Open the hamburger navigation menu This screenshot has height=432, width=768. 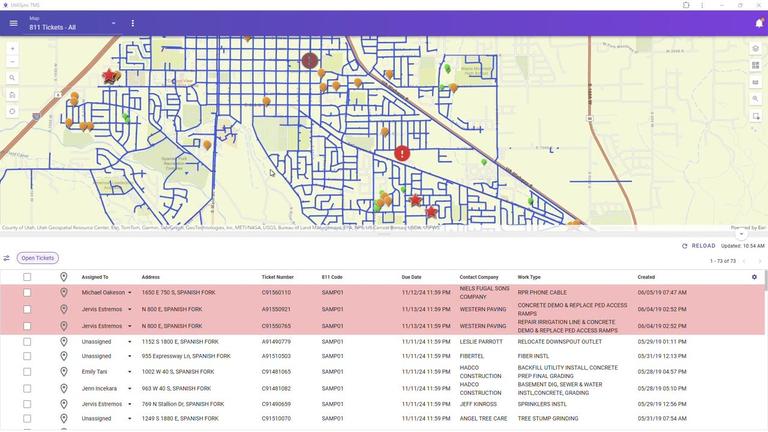(13, 23)
